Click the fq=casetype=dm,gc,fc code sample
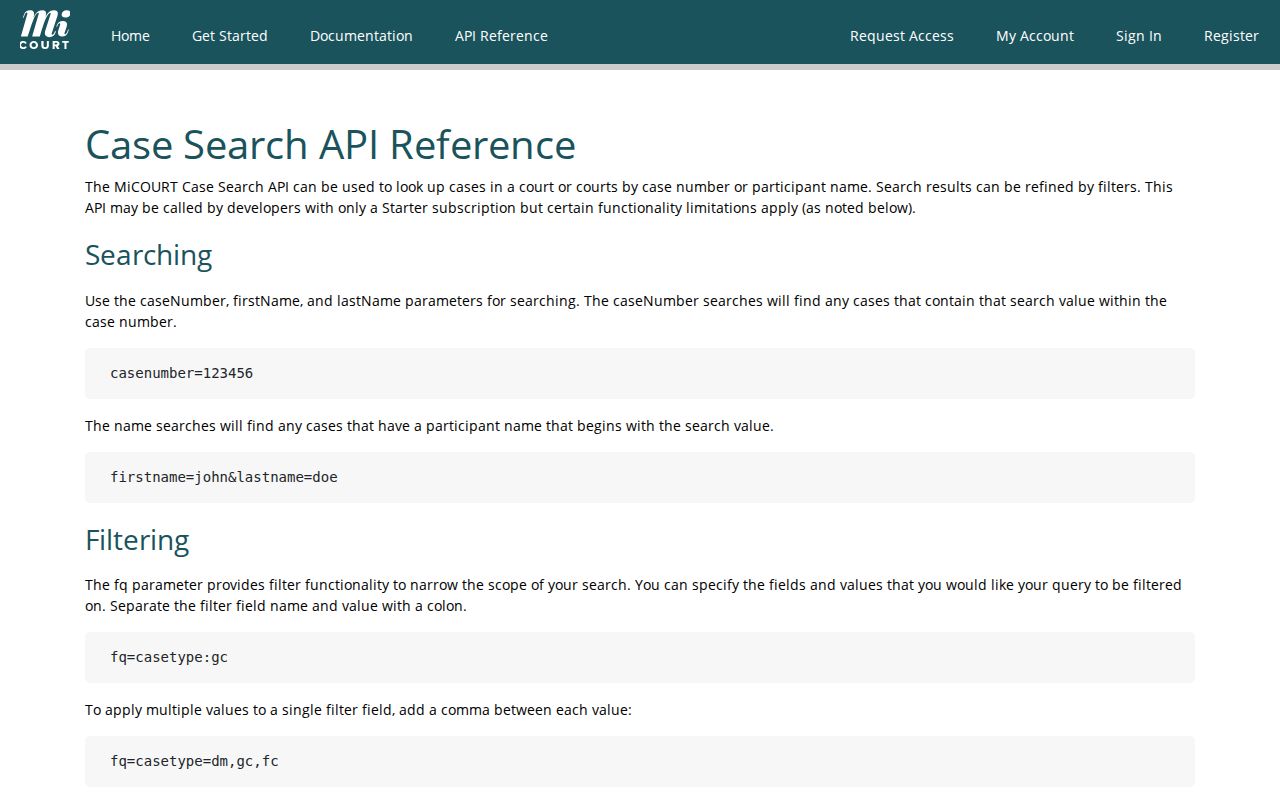Screen dimensions: 1280x800 click(640, 761)
